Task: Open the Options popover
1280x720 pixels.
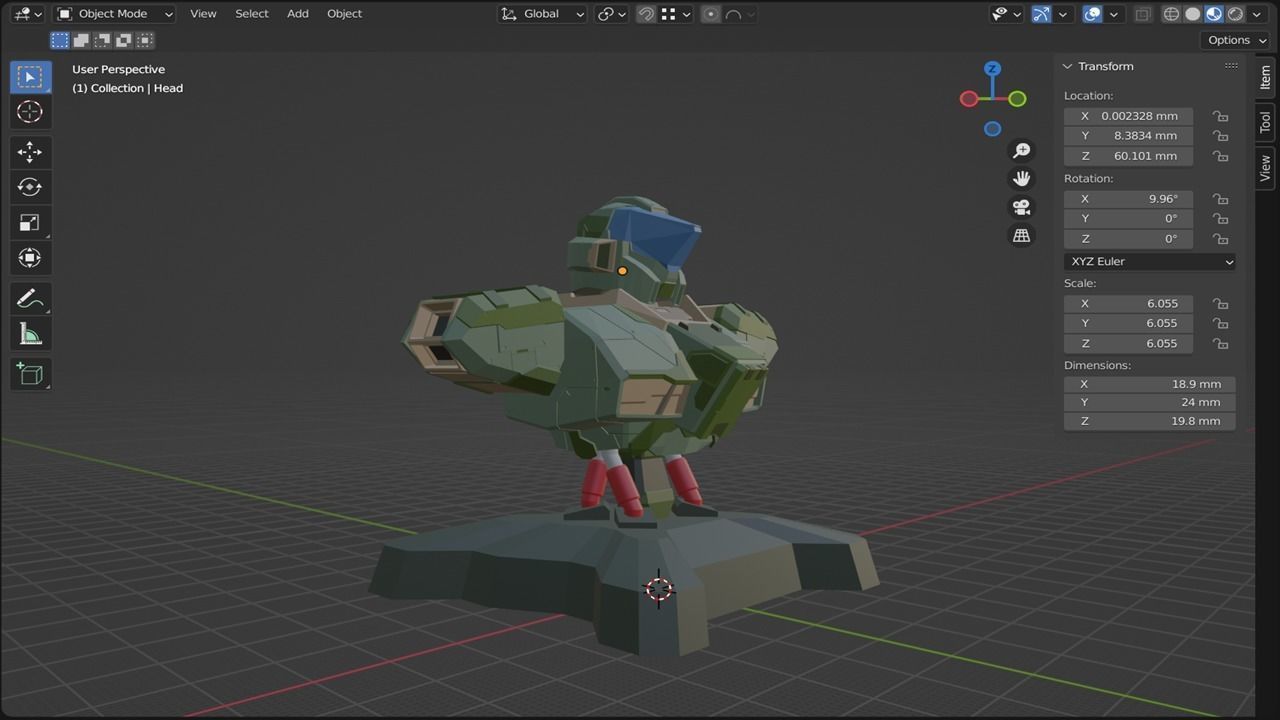Action: pos(1234,40)
